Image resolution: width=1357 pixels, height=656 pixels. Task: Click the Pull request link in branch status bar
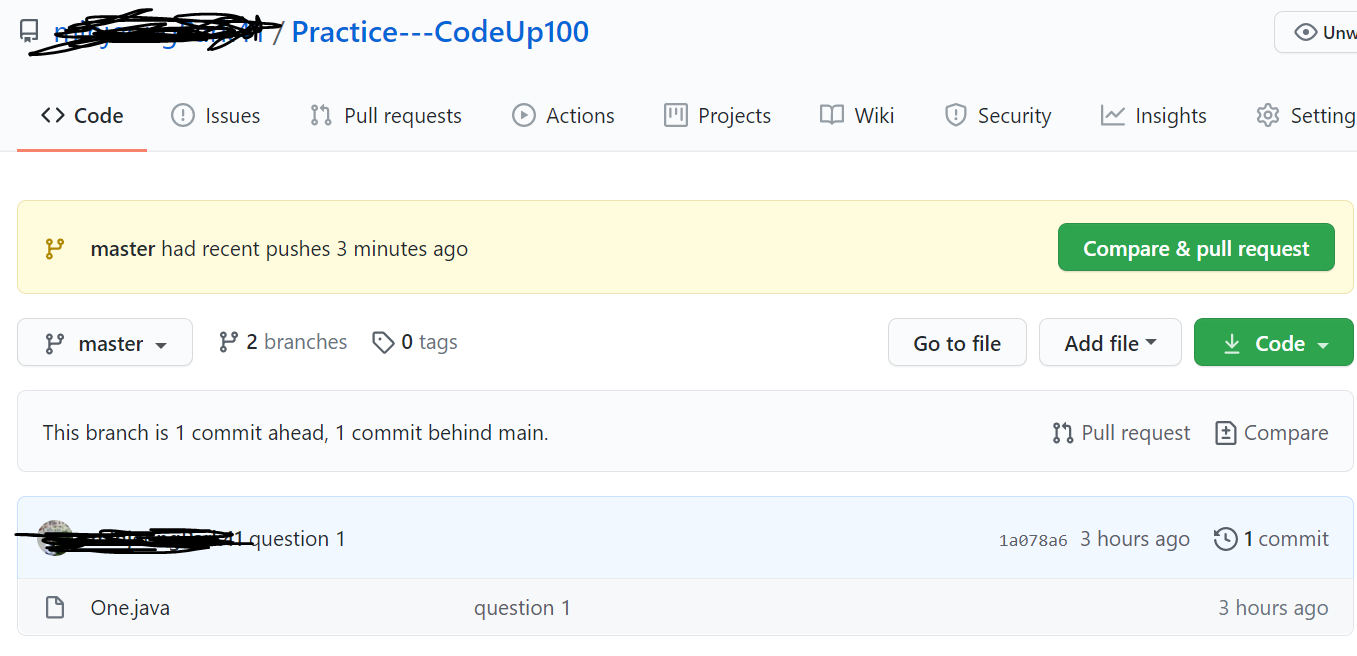[1121, 433]
